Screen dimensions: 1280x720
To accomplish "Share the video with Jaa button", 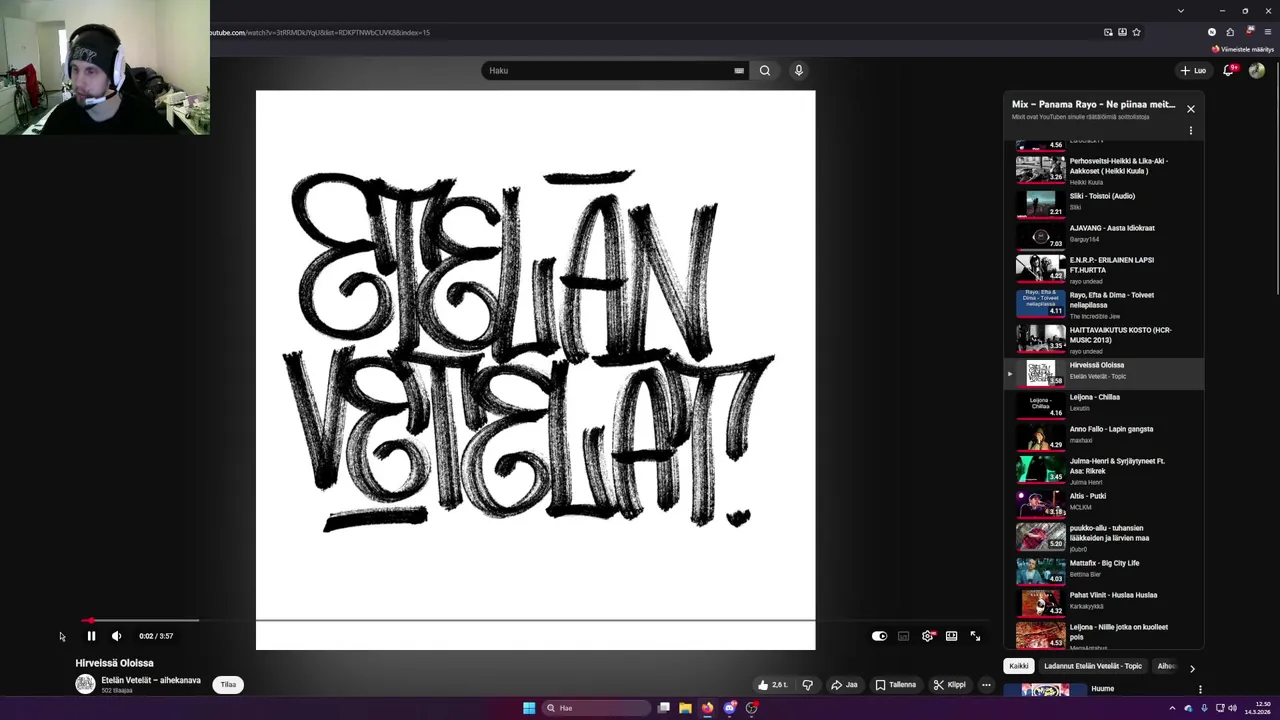I will pos(844,685).
